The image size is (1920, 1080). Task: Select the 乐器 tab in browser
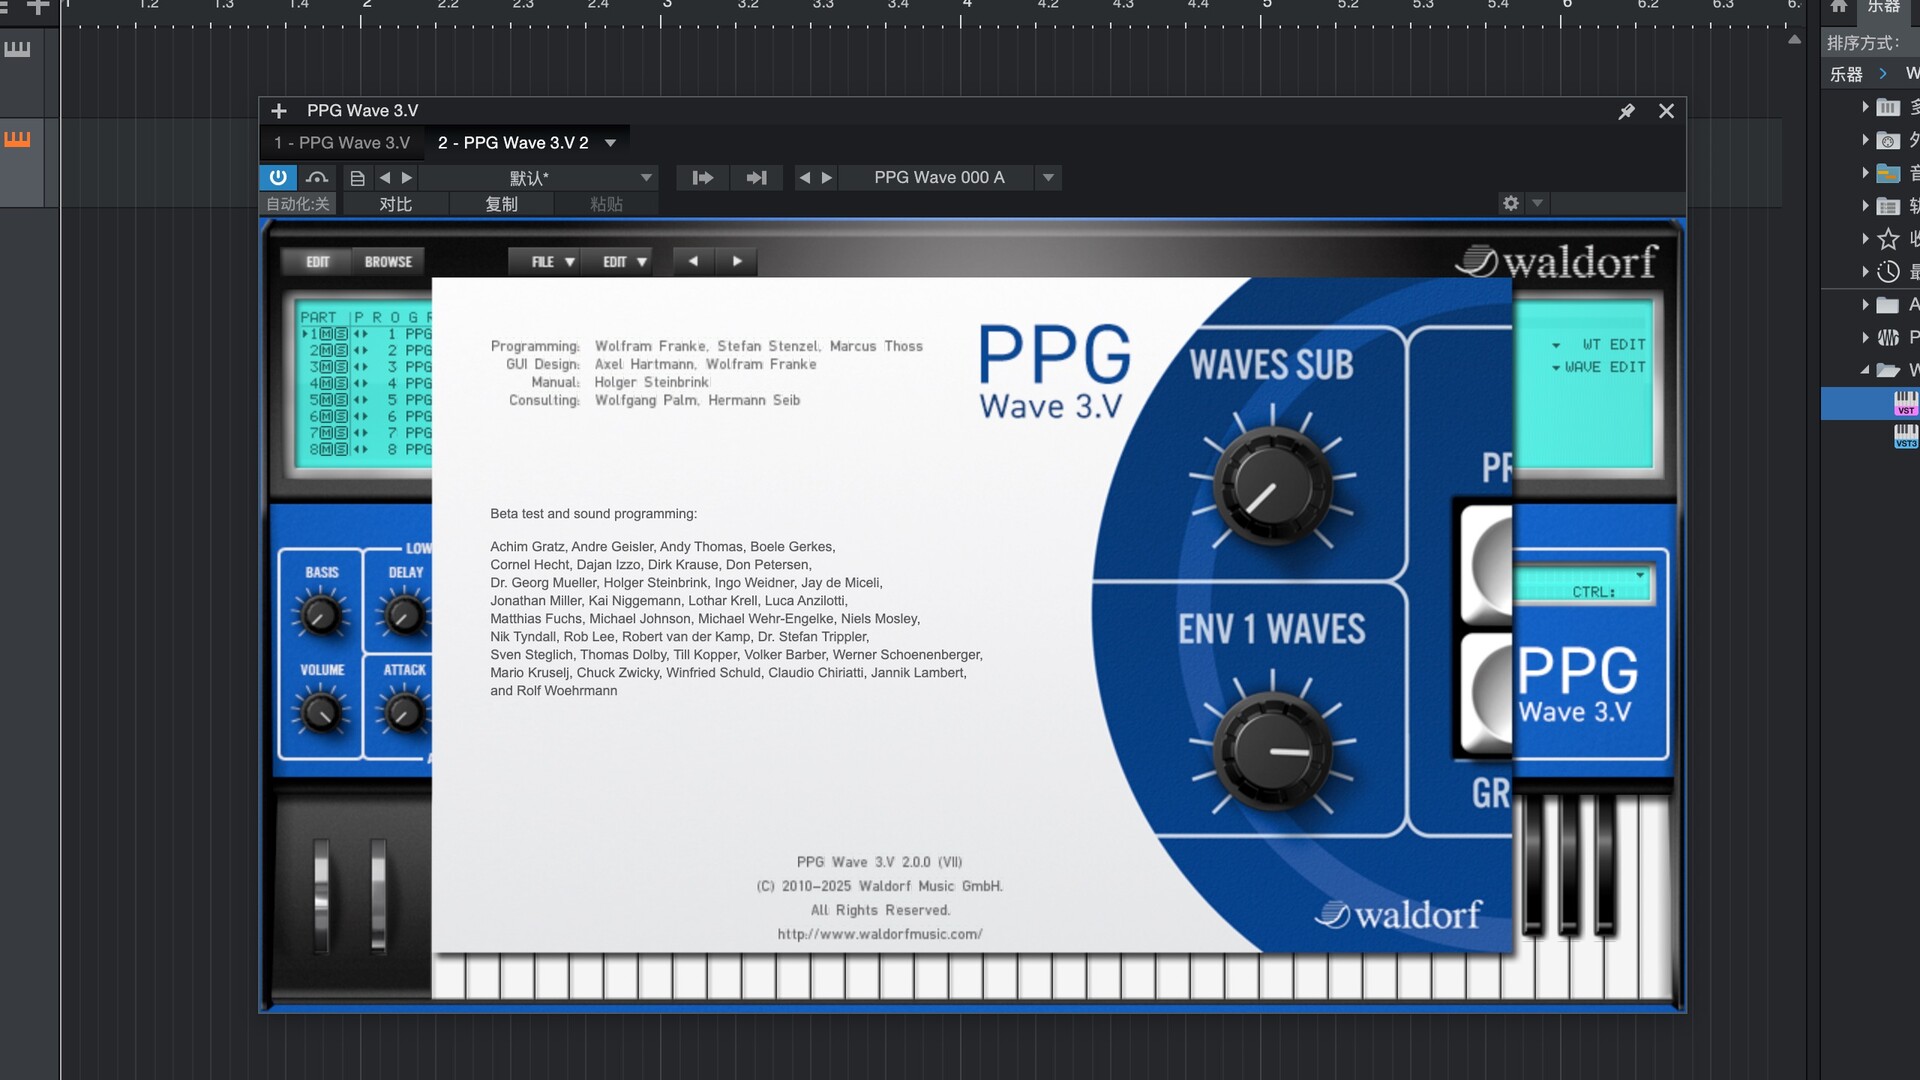[x=1884, y=7]
